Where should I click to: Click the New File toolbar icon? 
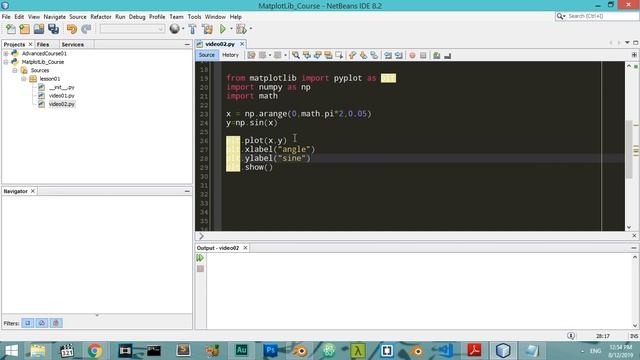[x=11, y=29]
